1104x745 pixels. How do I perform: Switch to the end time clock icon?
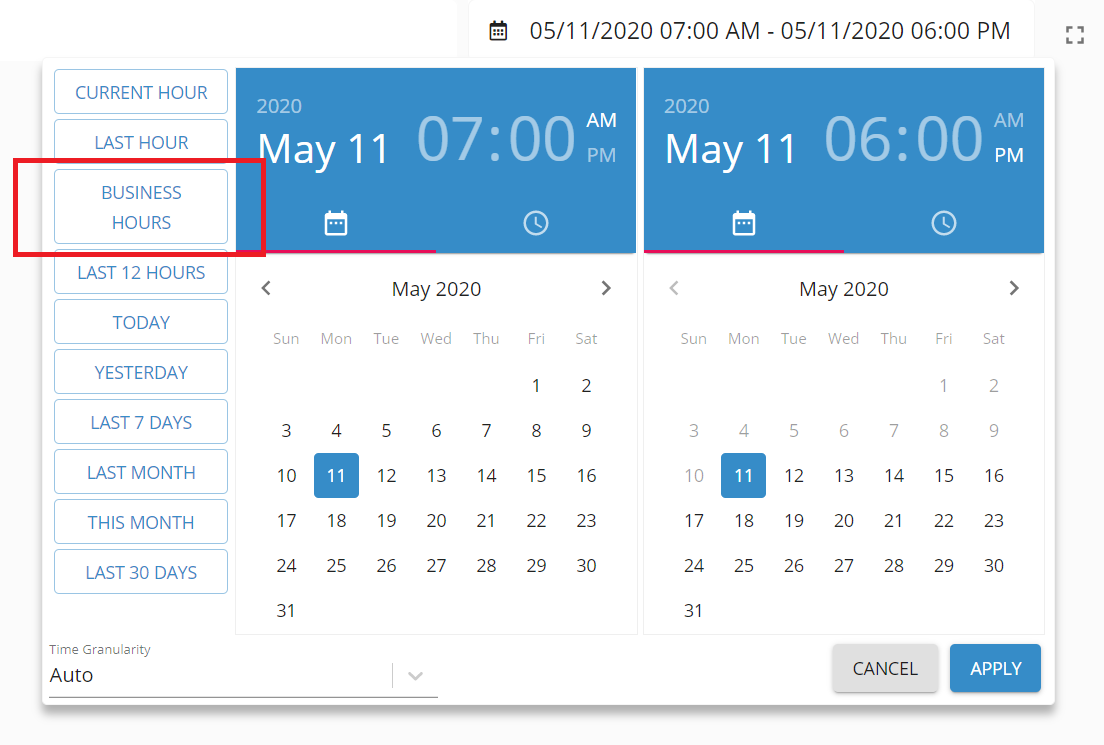944,223
